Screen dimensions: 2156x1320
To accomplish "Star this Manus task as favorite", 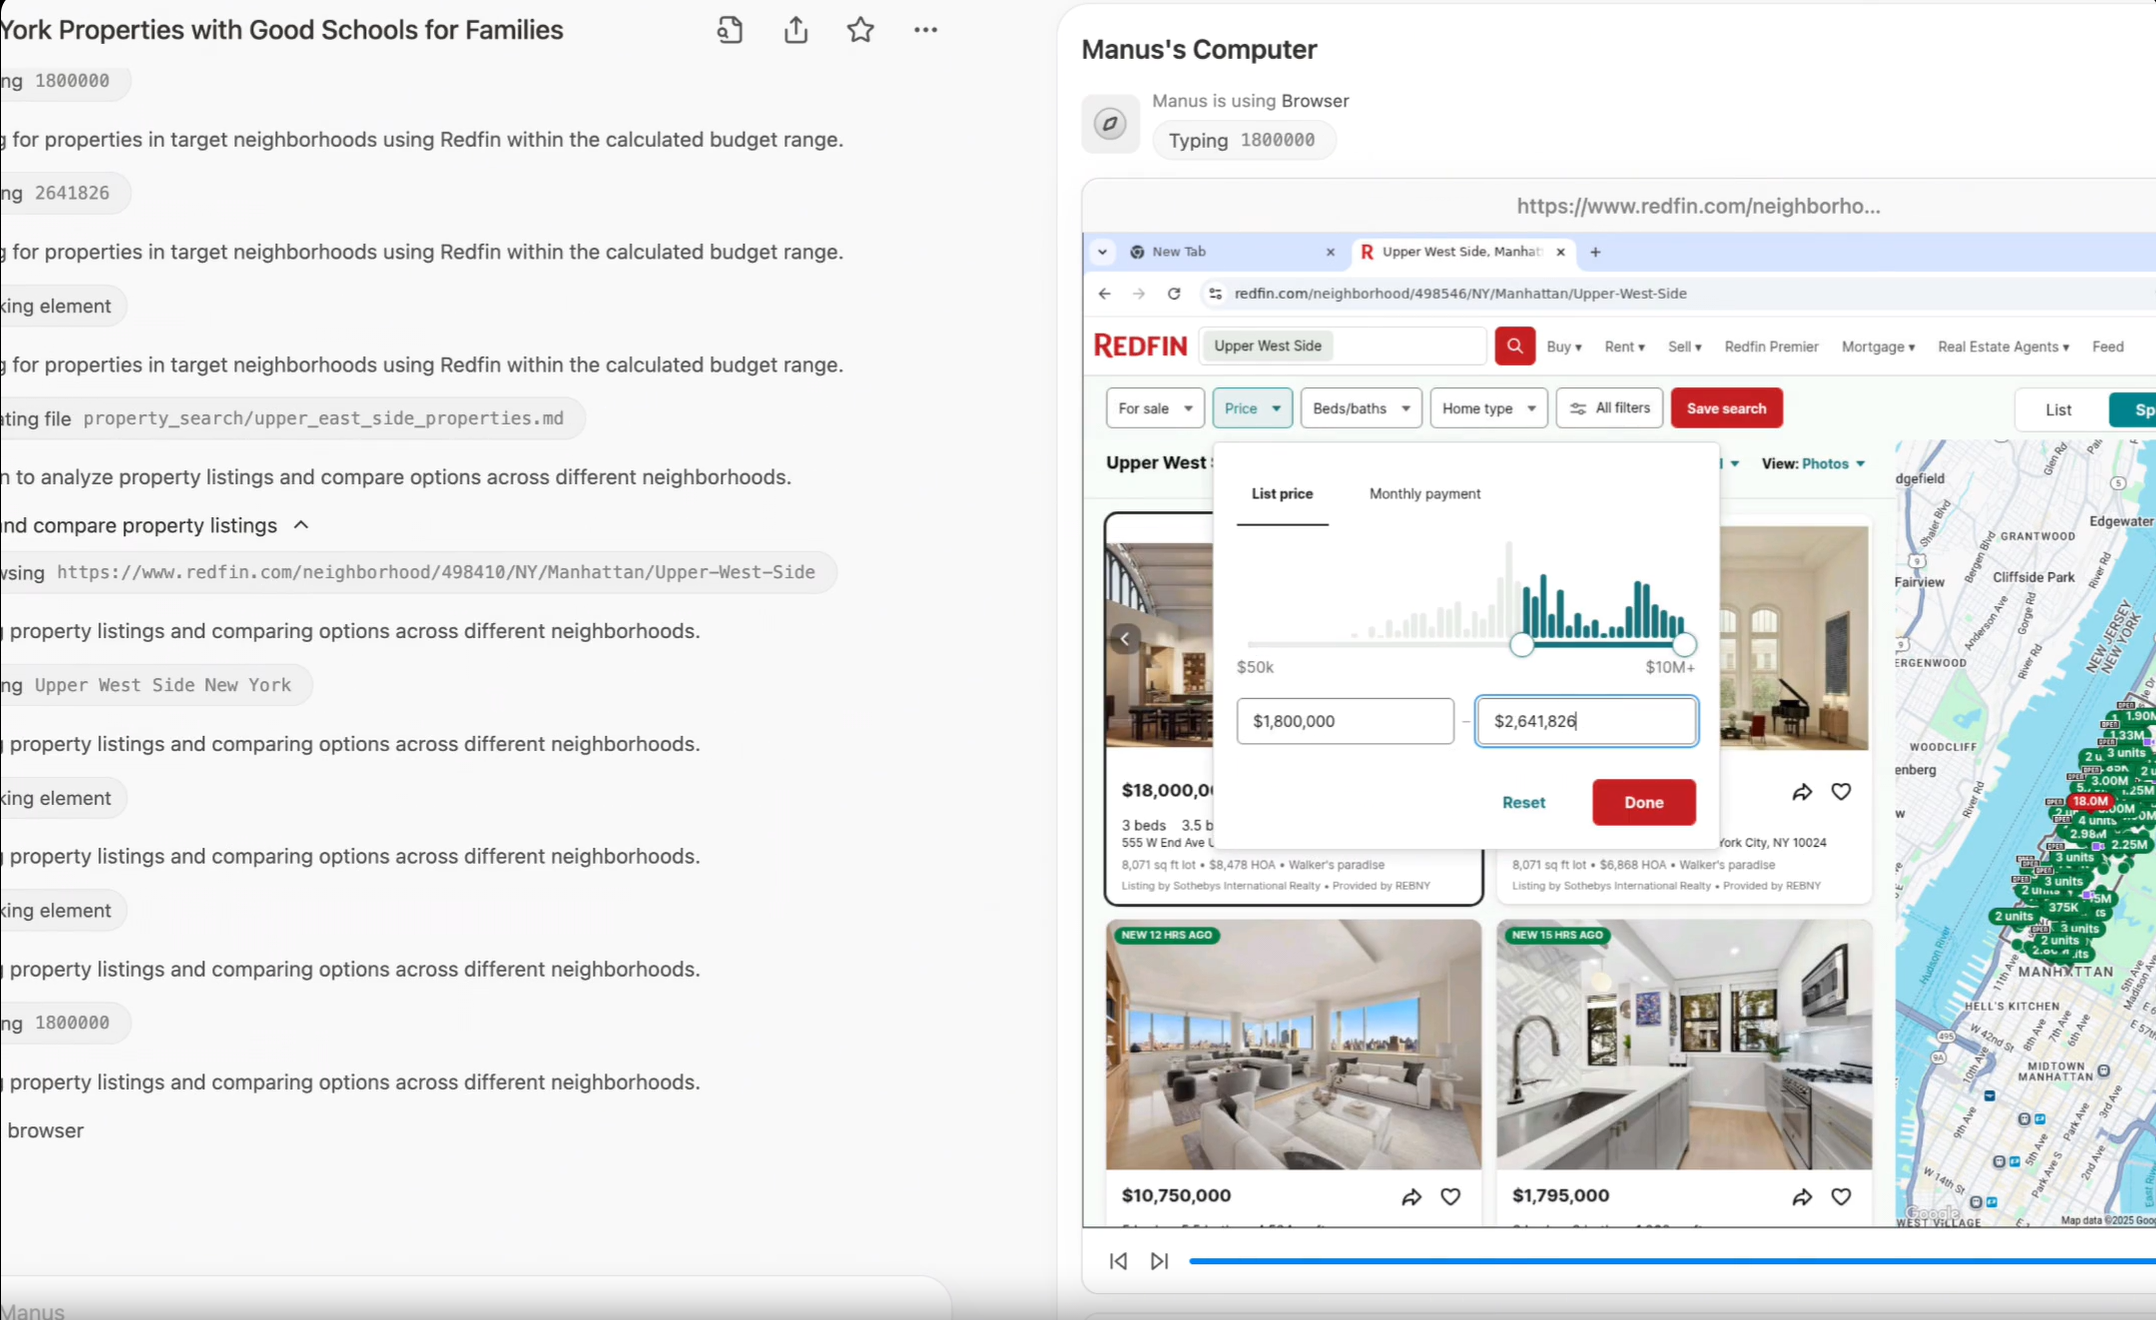I will 861,30.
